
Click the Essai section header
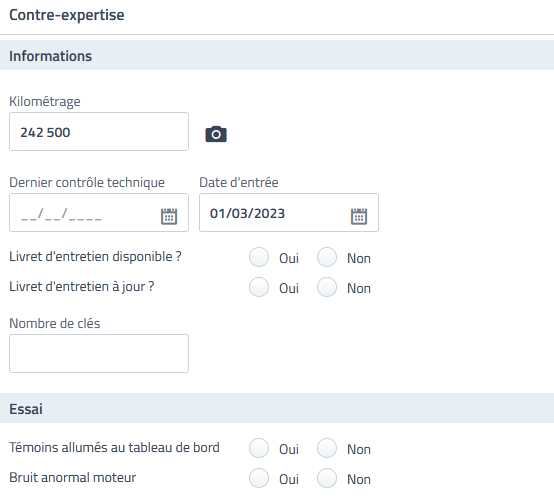click(277, 408)
